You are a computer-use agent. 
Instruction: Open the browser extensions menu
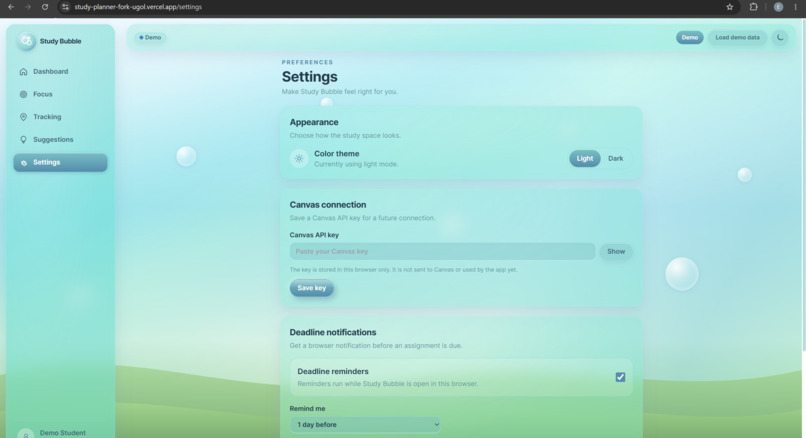tap(753, 7)
